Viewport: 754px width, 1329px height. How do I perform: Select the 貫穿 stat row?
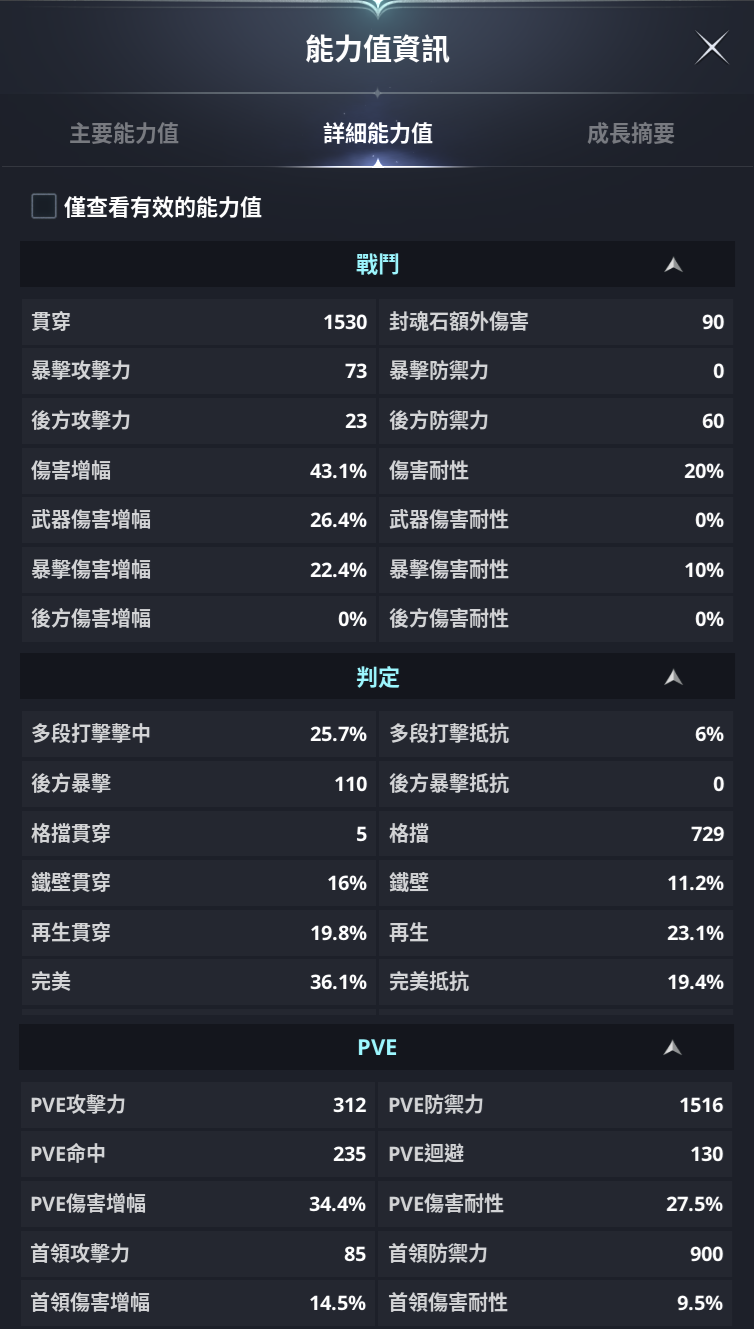(x=198, y=322)
